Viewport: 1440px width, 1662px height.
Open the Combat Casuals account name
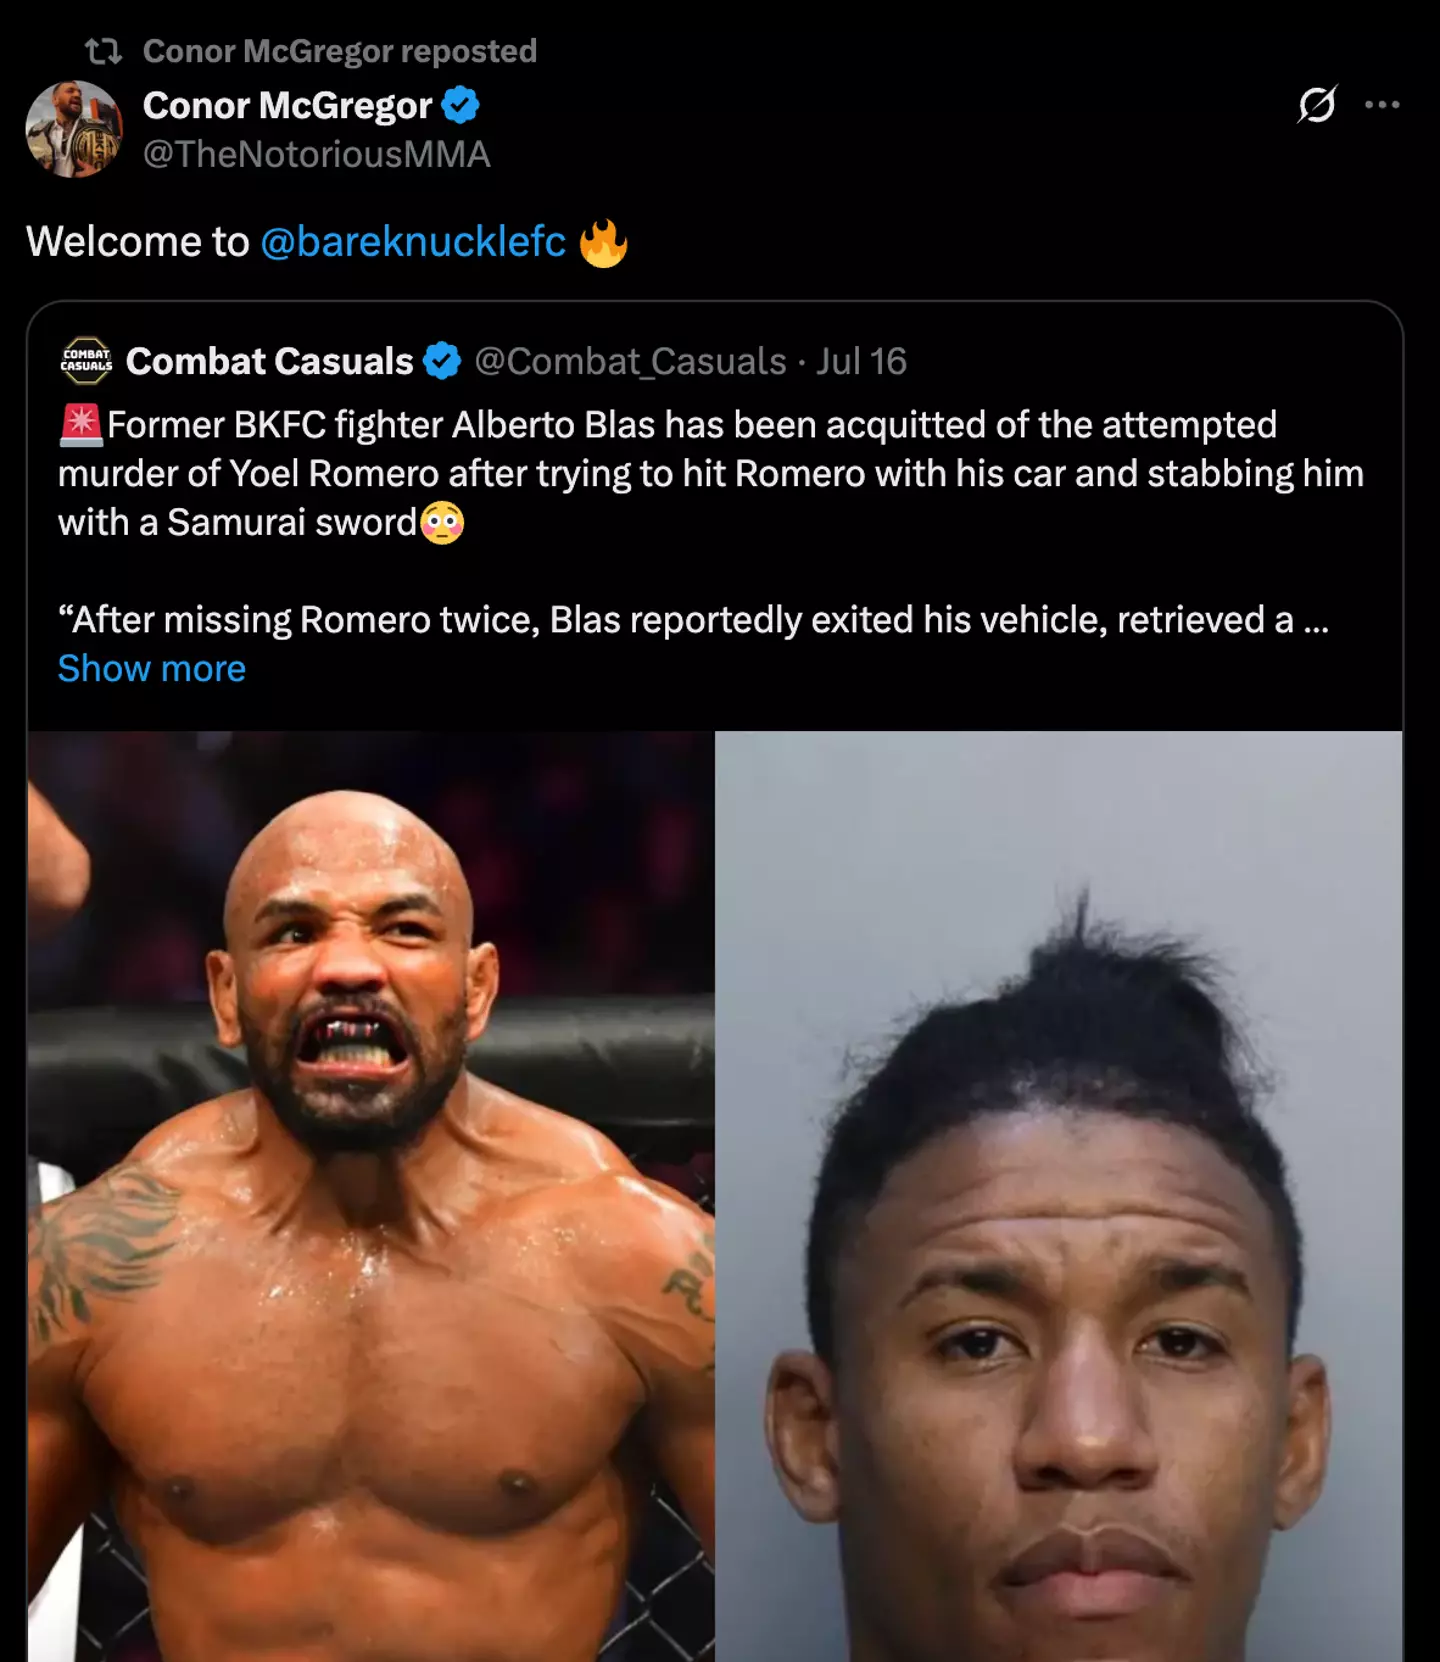click(269, 361)
